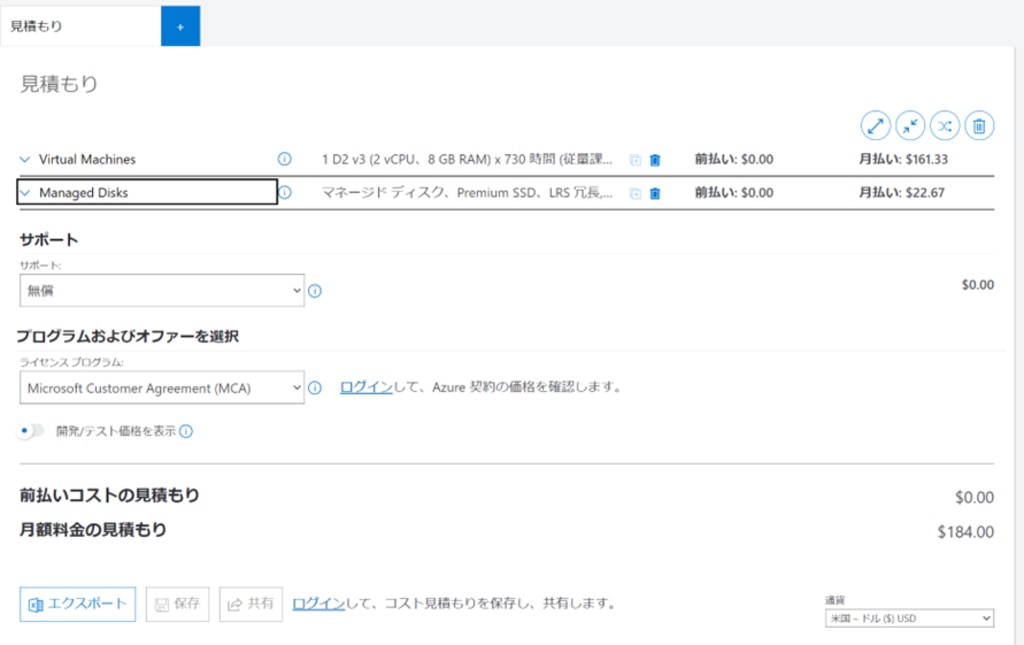Delete the Virtual Machines row via trash icon
Viewport: 1024px width, 645px height.
point(655,160)
